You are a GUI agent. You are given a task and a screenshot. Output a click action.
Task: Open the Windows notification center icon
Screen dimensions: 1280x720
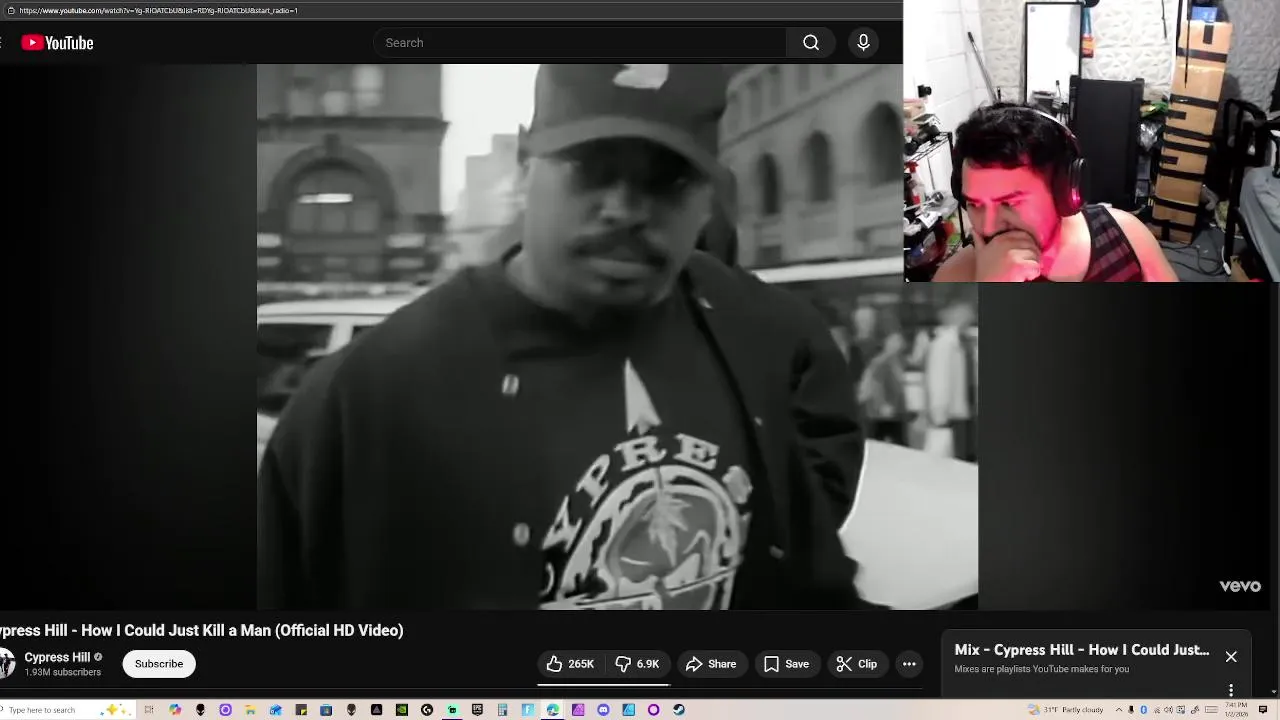(1263, 710)
